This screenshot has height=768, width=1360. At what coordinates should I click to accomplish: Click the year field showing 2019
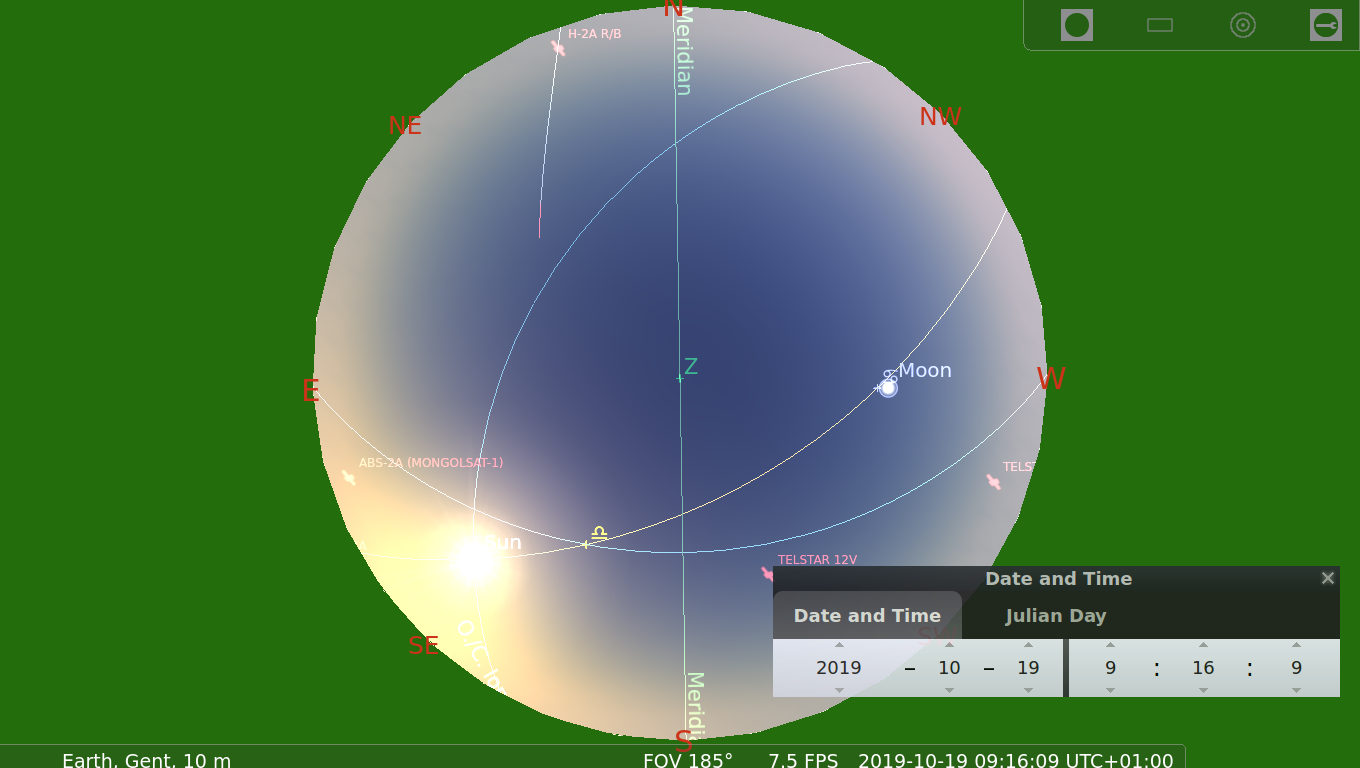pyautogui.click(x=839, y=668)
